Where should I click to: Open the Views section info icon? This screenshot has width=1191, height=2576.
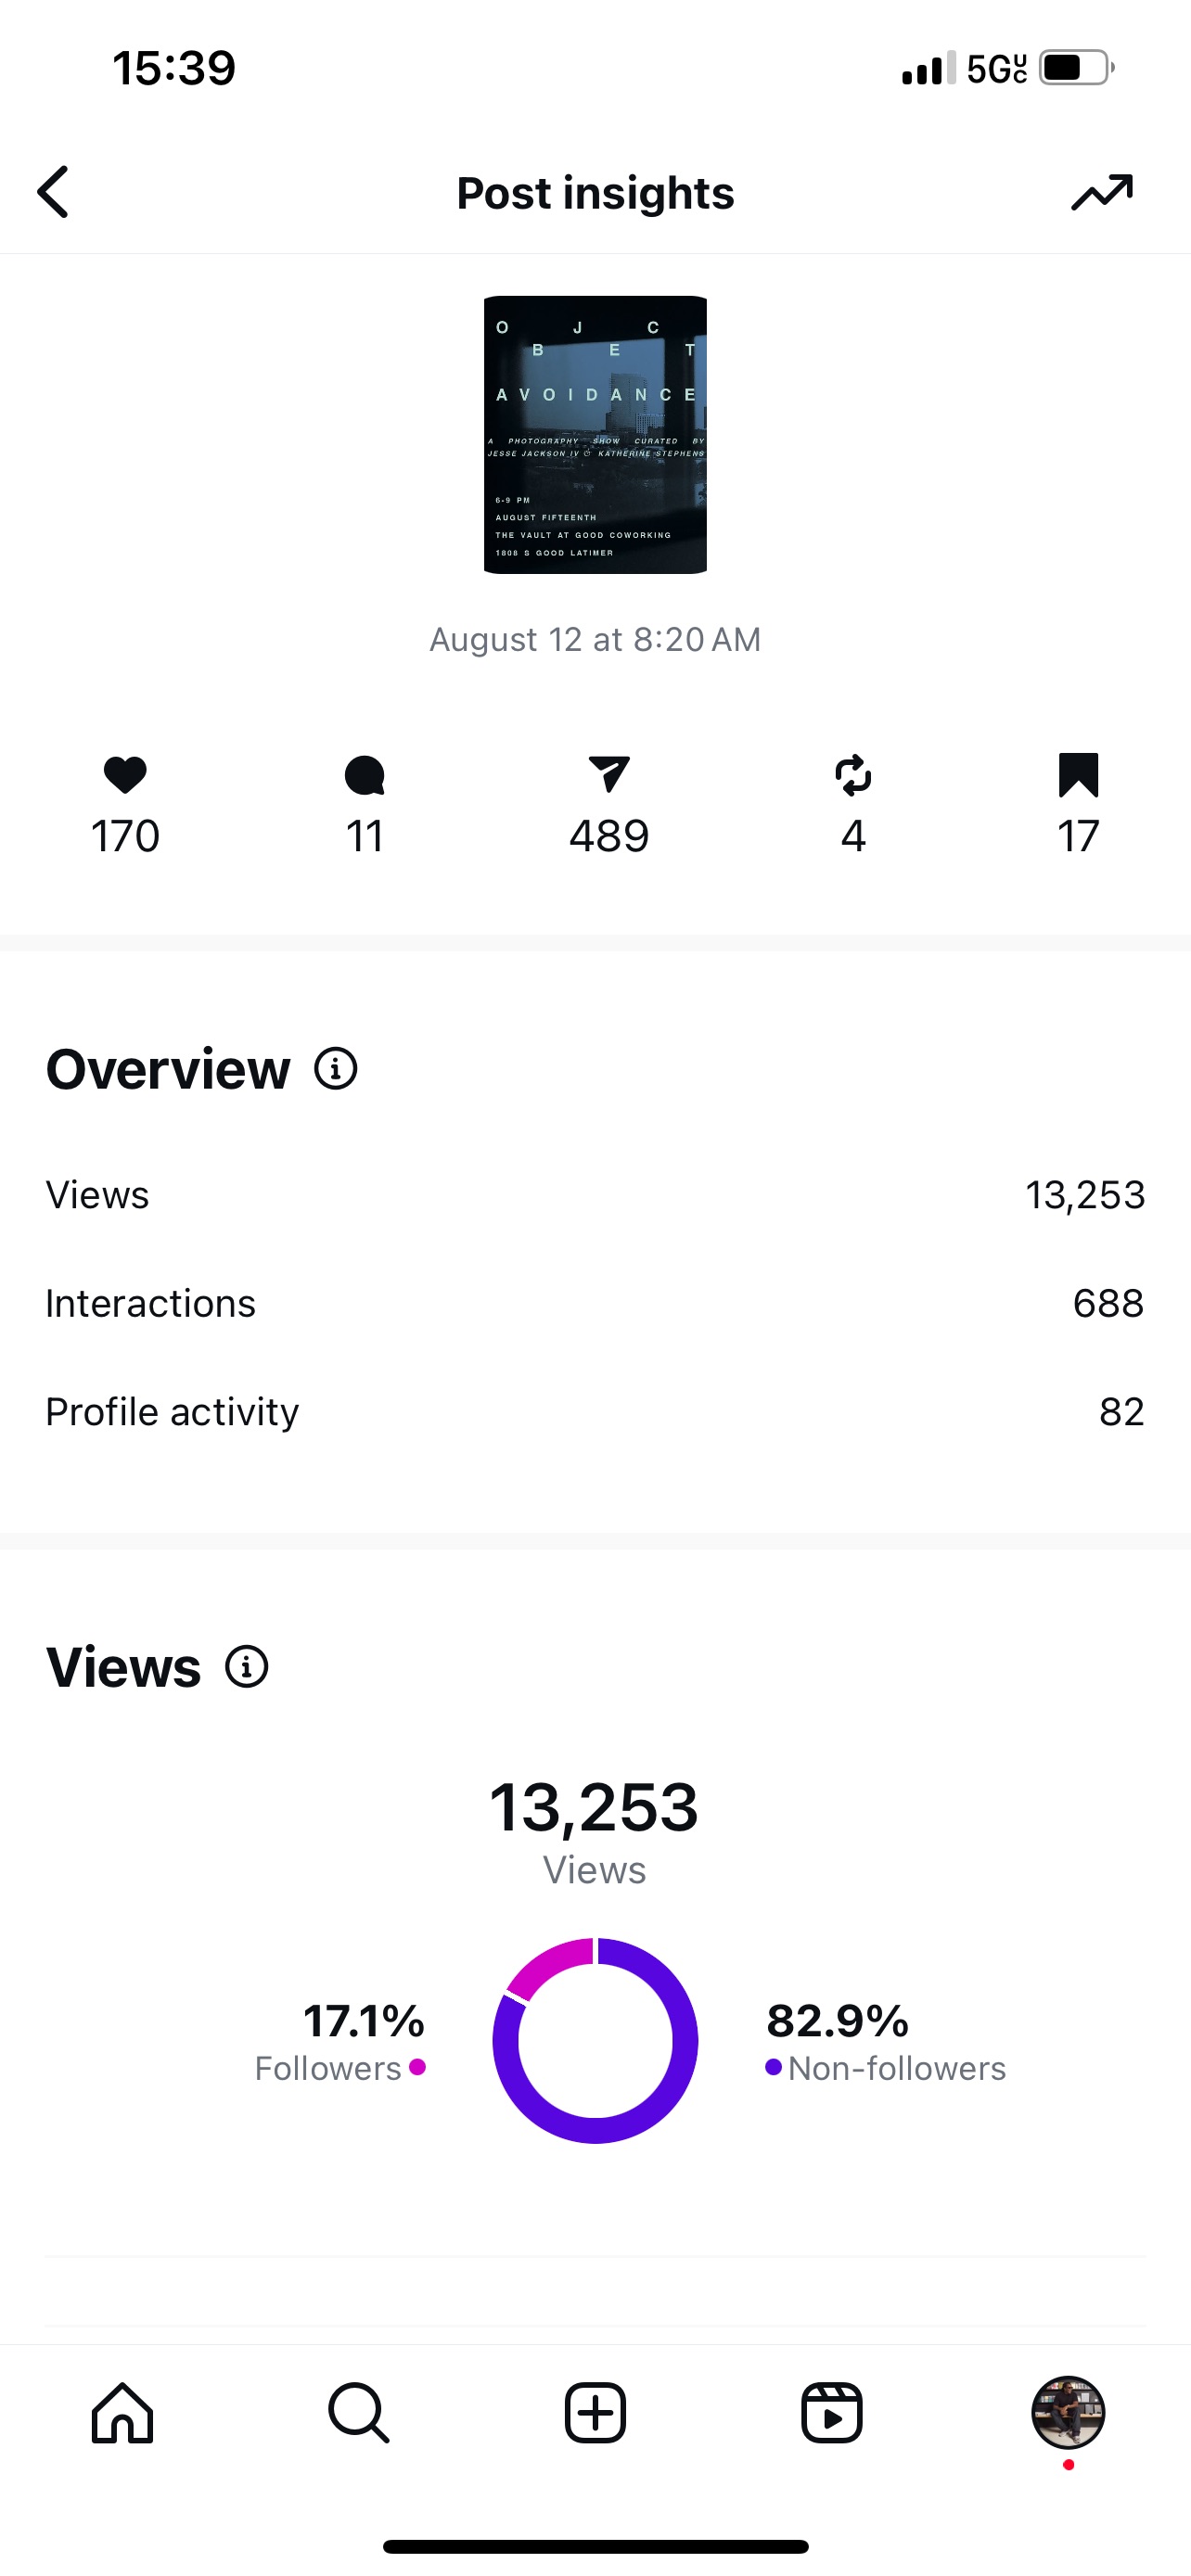[x=247, y=1666]
